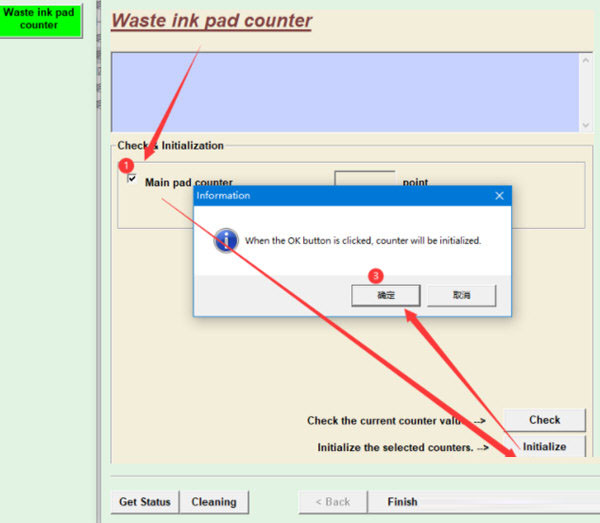
Task: Cancel the dialog with the 取消 button
Action: click(461, 295)
